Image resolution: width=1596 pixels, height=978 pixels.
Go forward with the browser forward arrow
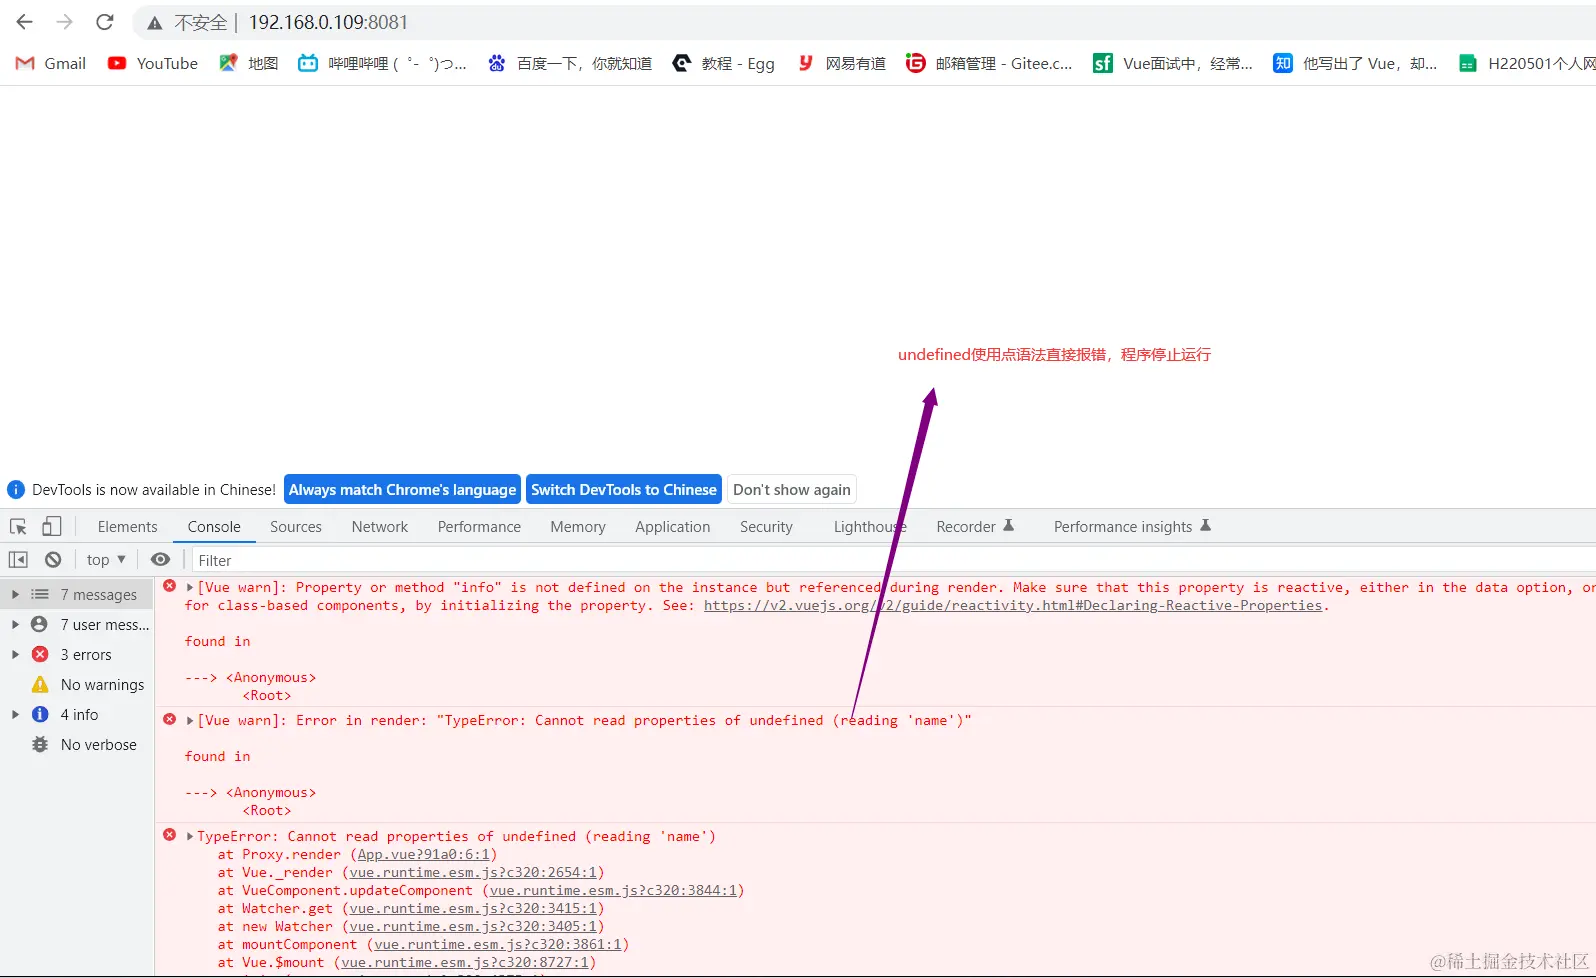tap(65, 22)
